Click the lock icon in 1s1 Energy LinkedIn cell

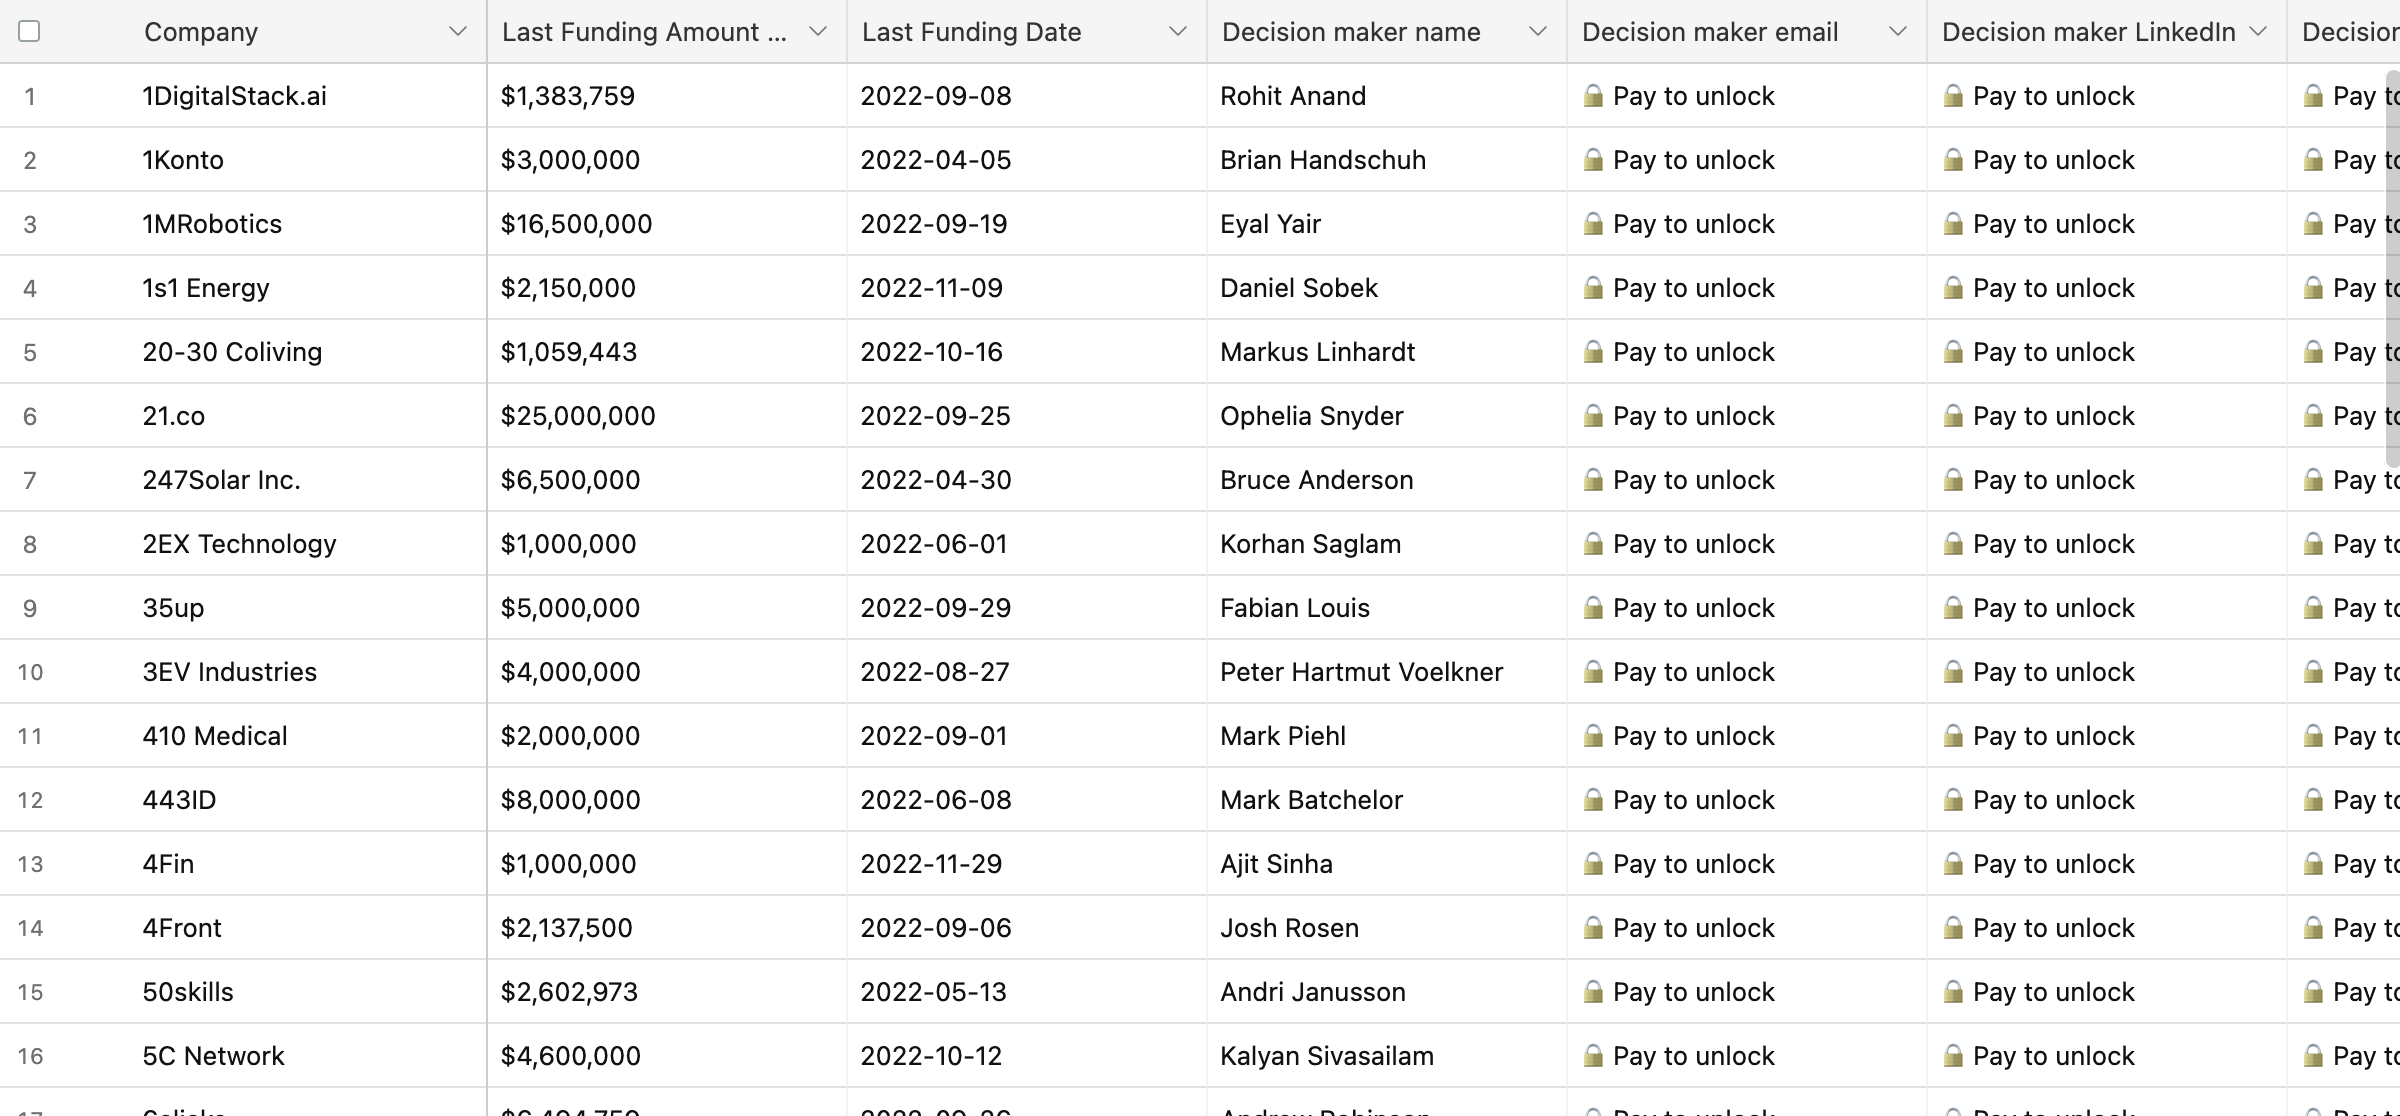[x=1953, y=288]
